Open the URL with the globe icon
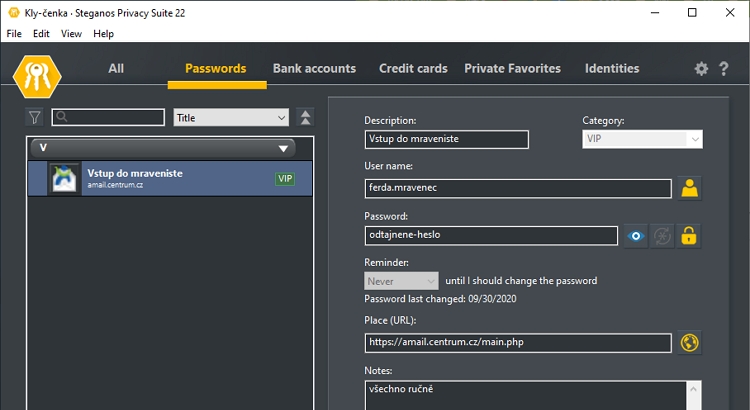750x410 pixels. [689, 342]
